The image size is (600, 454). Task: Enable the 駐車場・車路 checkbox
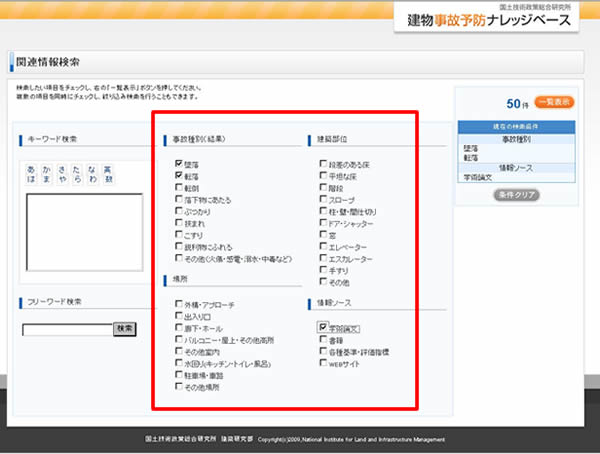click(x=179, y=374)
